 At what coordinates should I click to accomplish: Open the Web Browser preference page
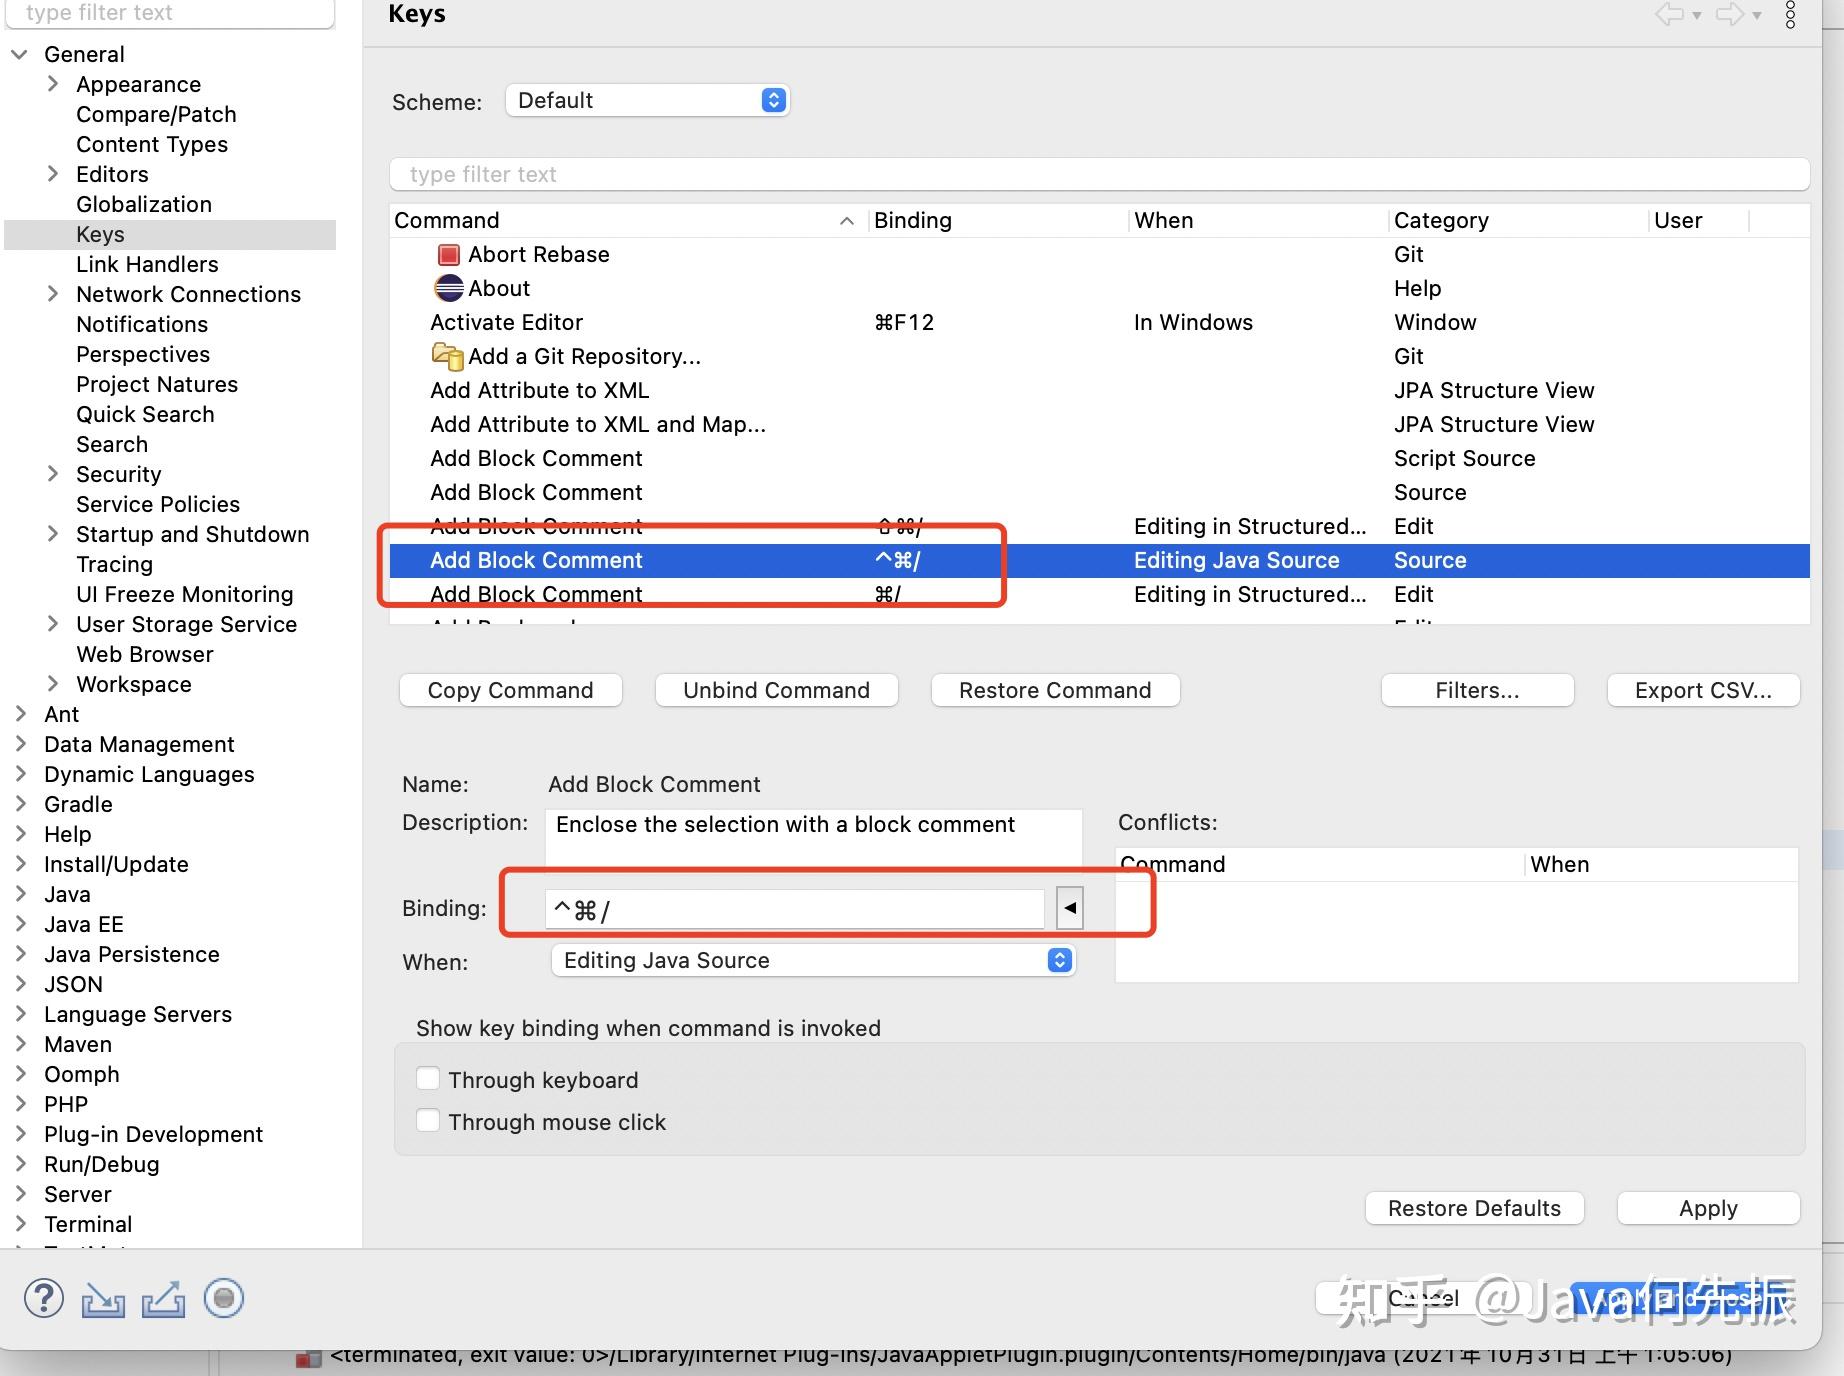tap(145, 654)
